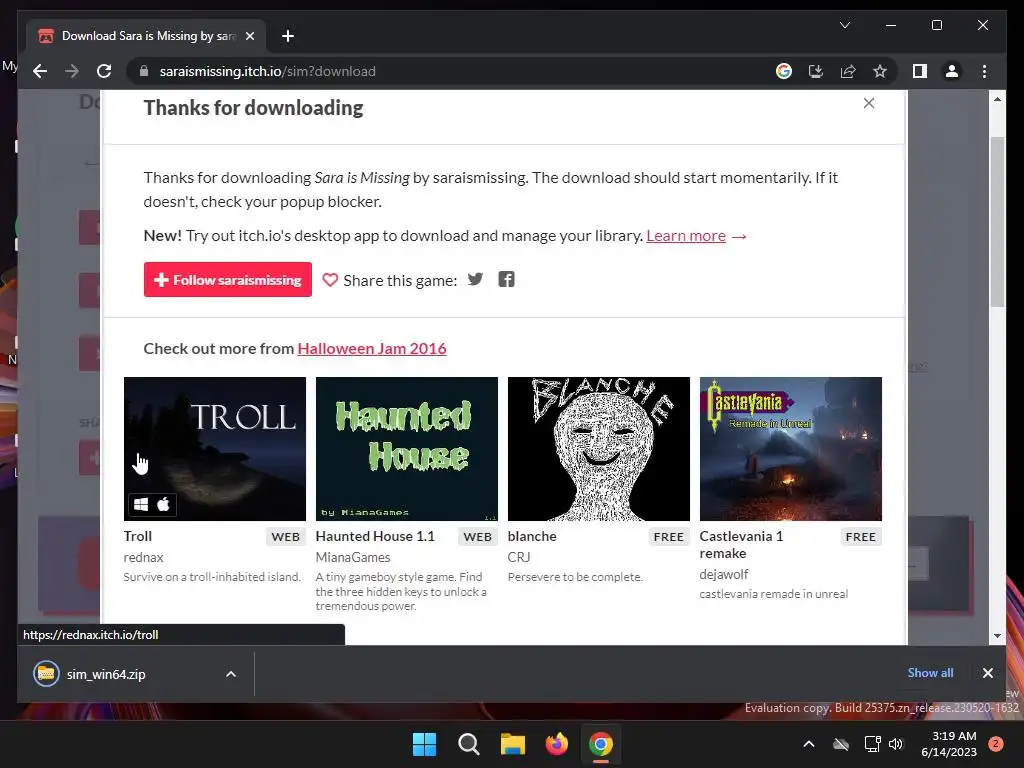Open the Windows Start menu
This screenshot has width=1024, height=768.
[x=424, y=744]
